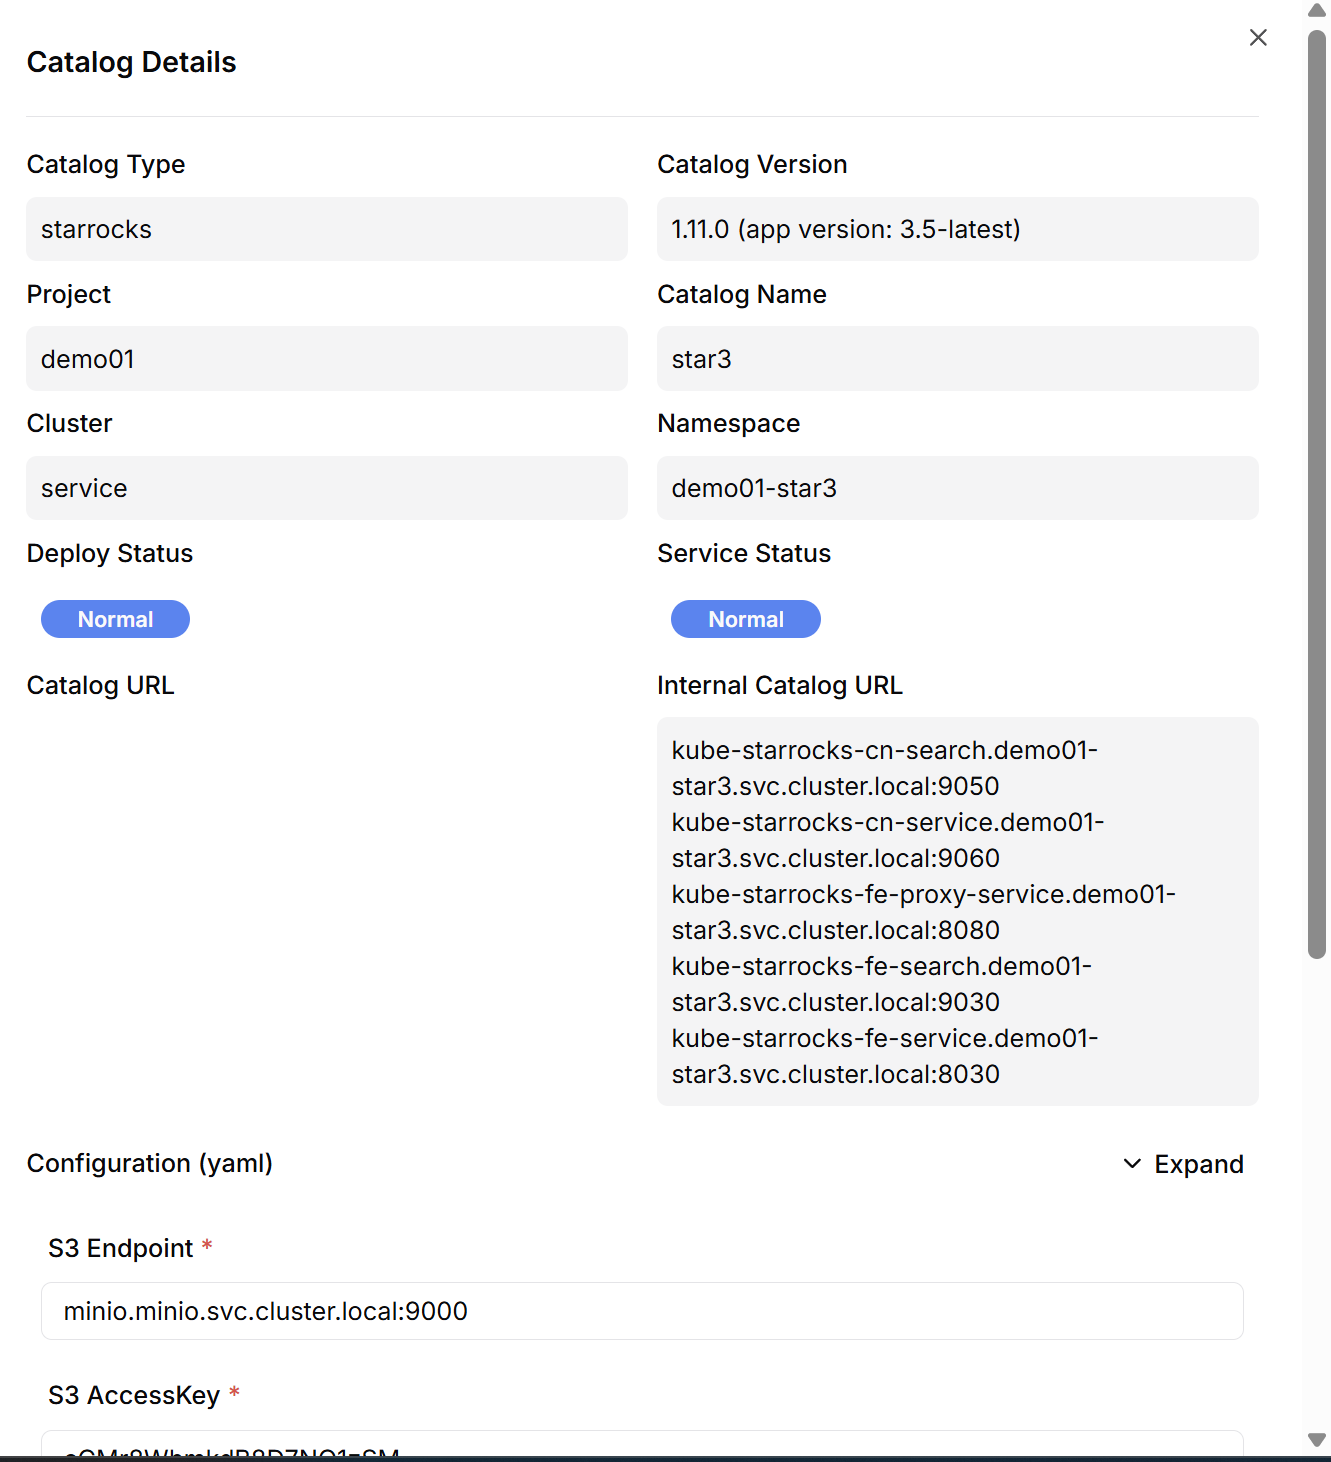1331x1462 pixels.
Task: Focus the S3 Endpoint input field
Action: tap(642, 1311)
